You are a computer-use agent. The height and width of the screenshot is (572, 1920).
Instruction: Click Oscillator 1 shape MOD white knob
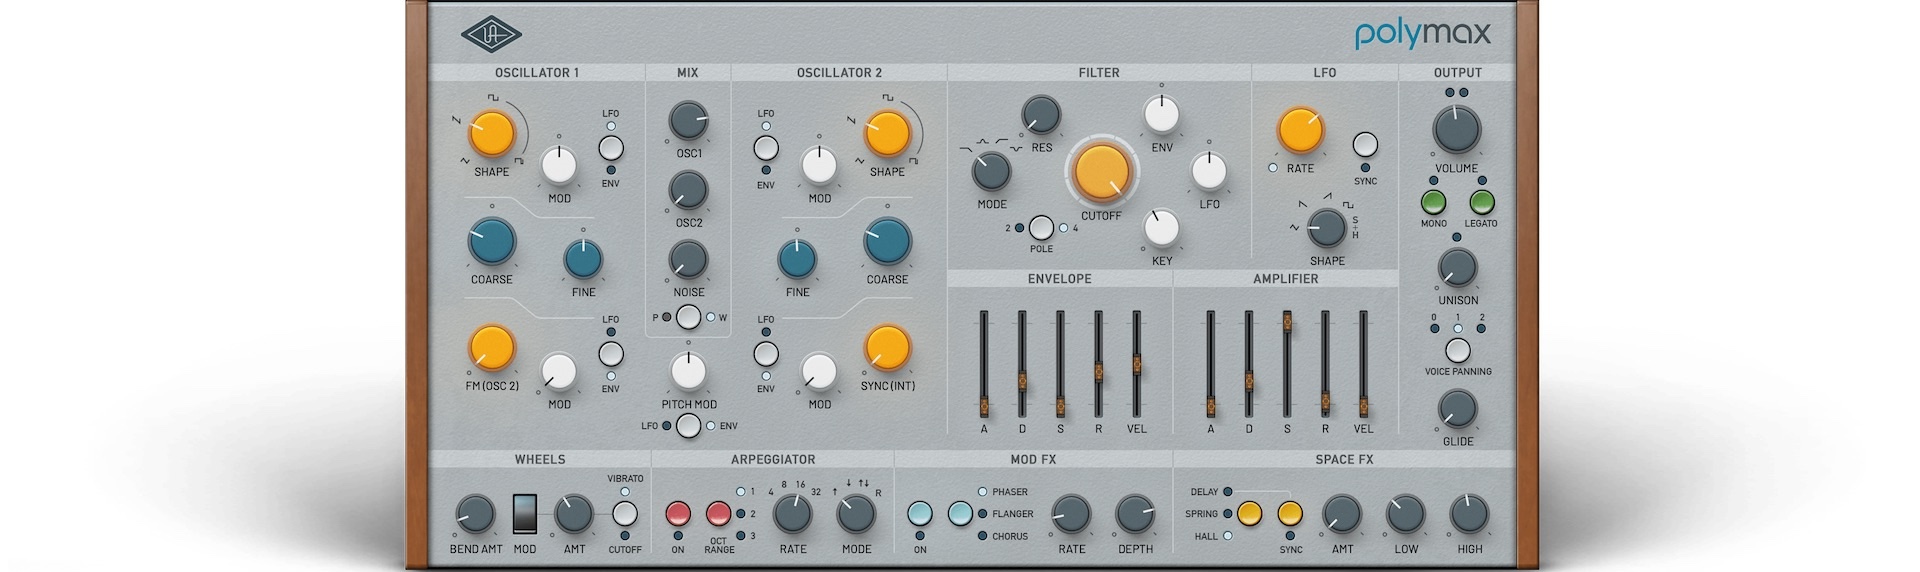pos(559,165)
